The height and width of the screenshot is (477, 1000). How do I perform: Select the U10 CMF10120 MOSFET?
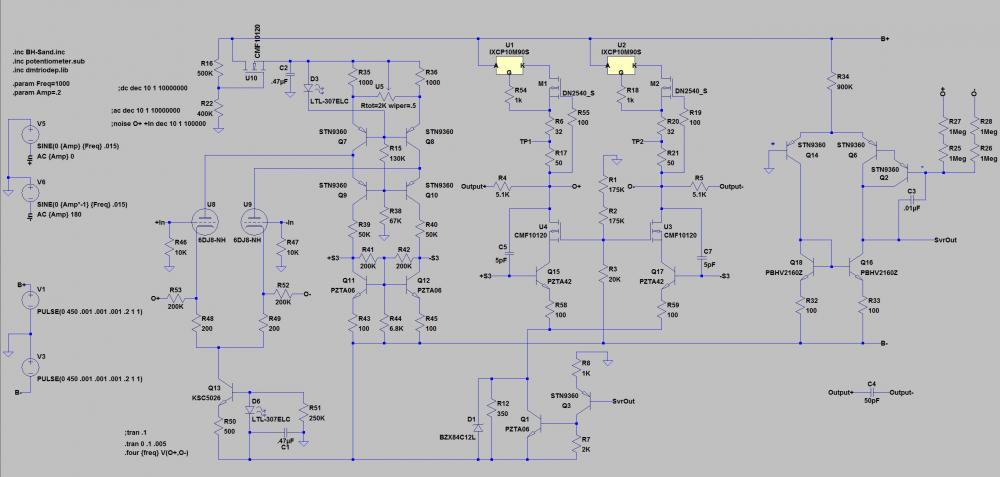point(255,66)
